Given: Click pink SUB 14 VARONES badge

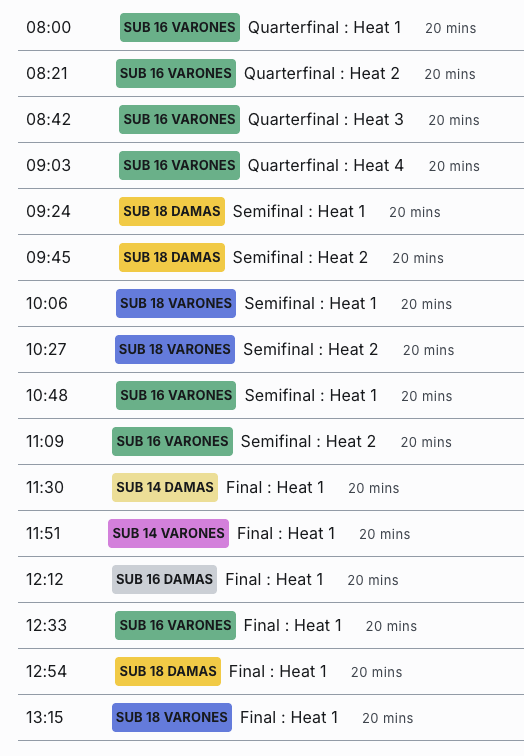Looking at the screenshot, I should (168, 533).
